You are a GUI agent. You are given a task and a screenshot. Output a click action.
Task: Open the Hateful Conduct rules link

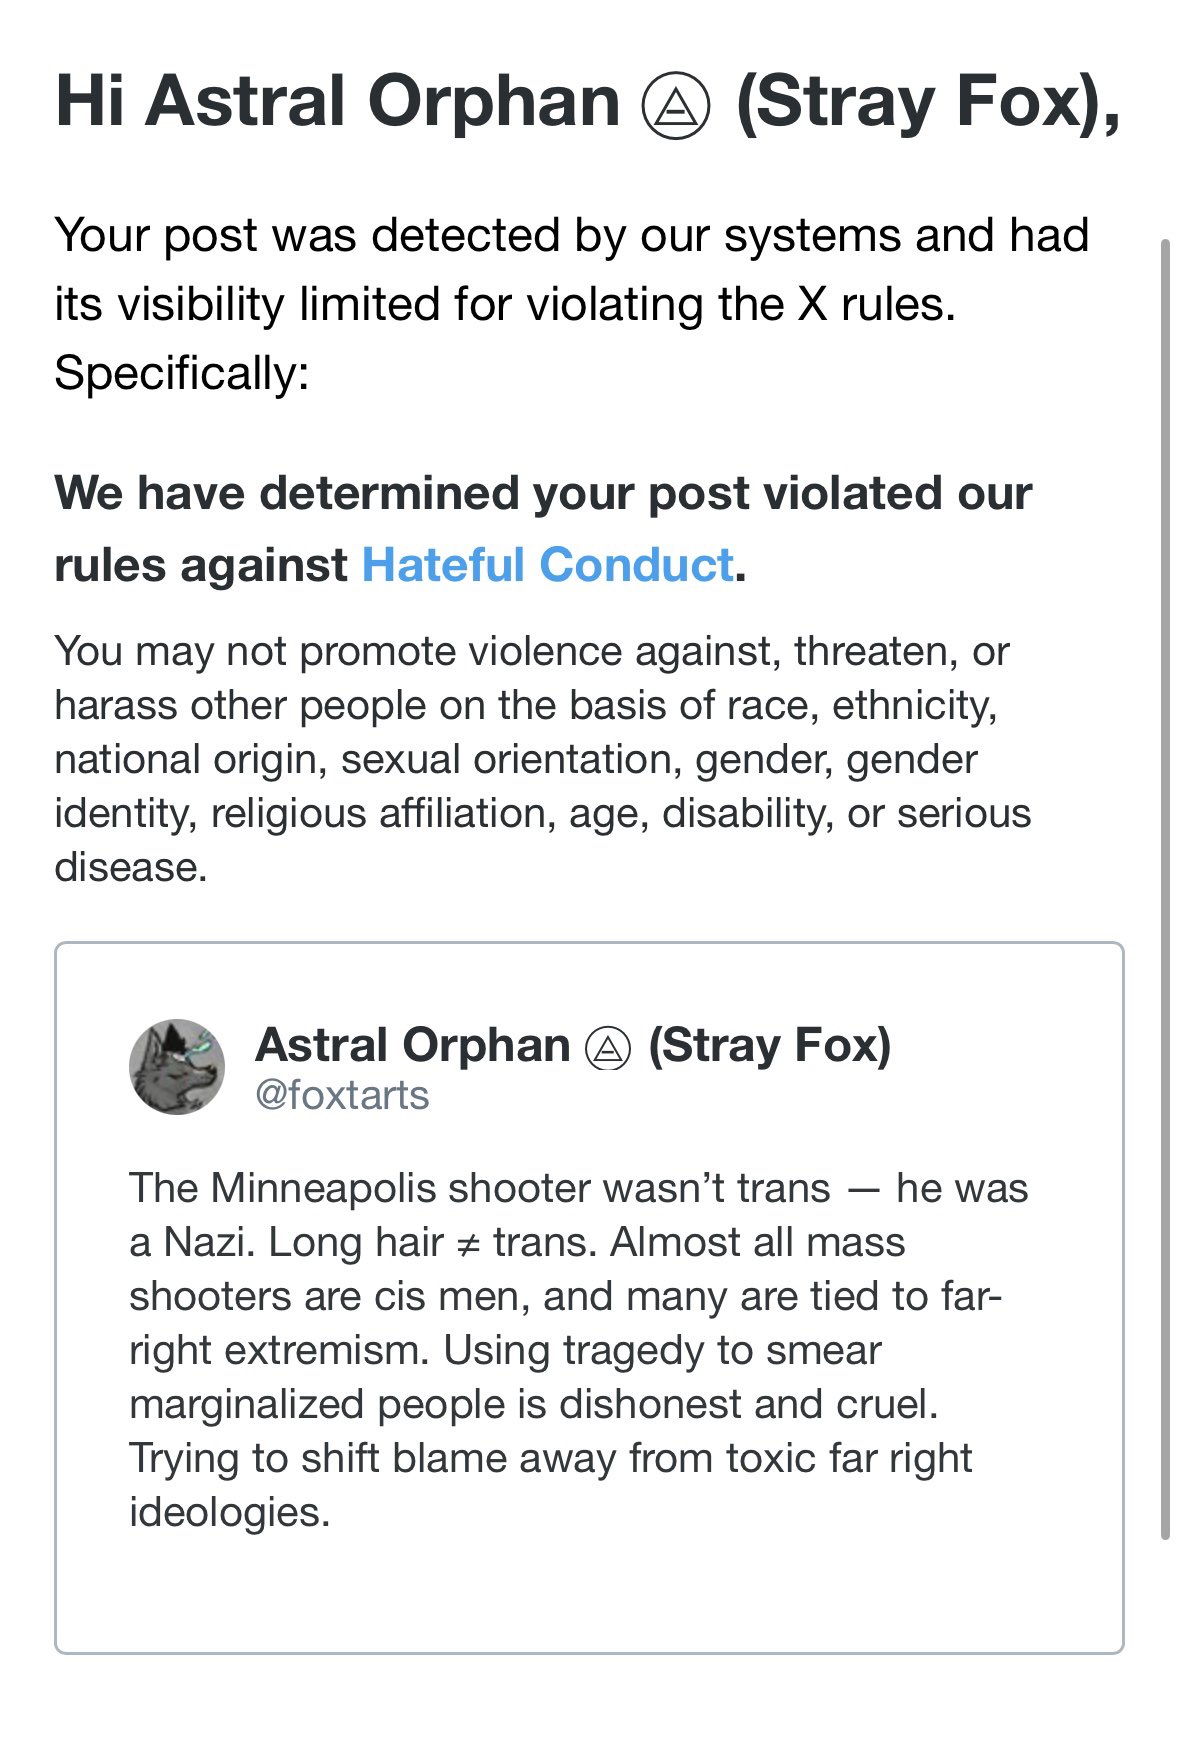point(547,565)
